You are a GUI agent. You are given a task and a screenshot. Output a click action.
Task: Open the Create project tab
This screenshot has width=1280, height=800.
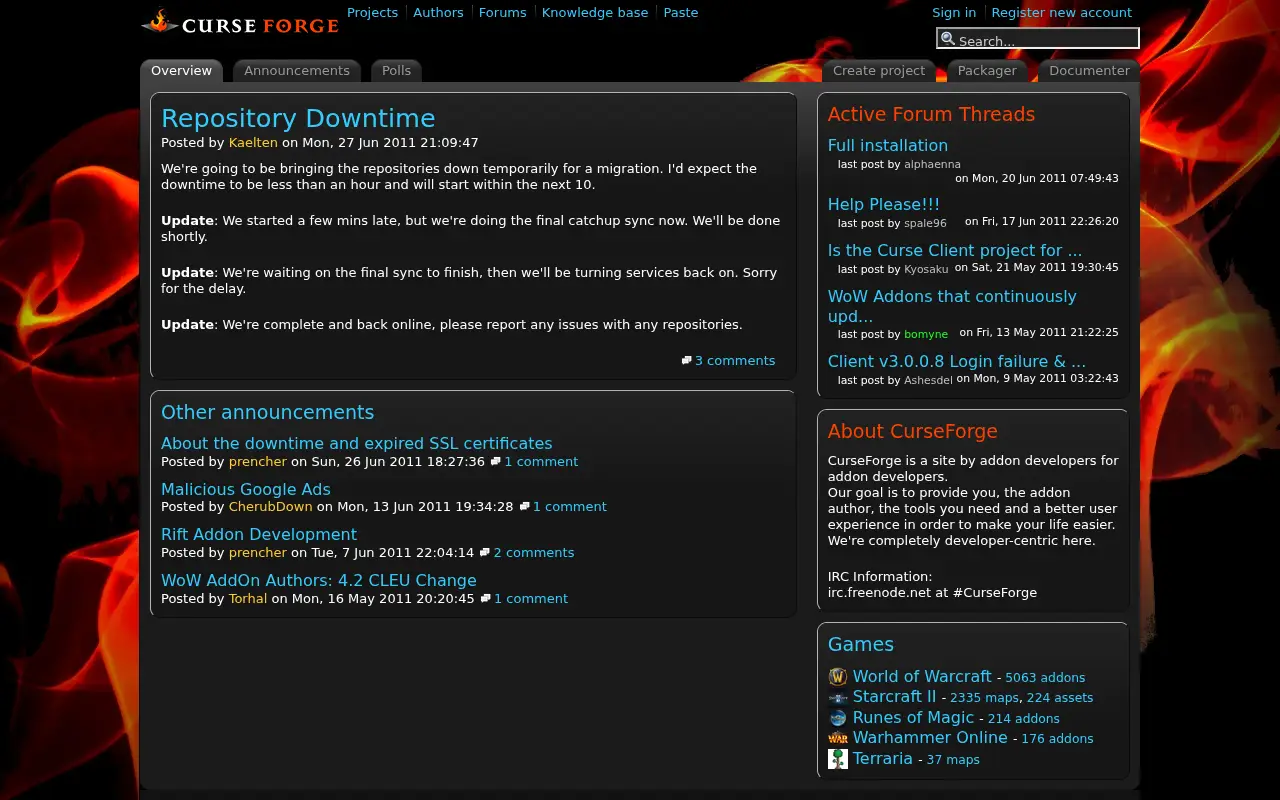pyautogui.click(x=879, y=71)
